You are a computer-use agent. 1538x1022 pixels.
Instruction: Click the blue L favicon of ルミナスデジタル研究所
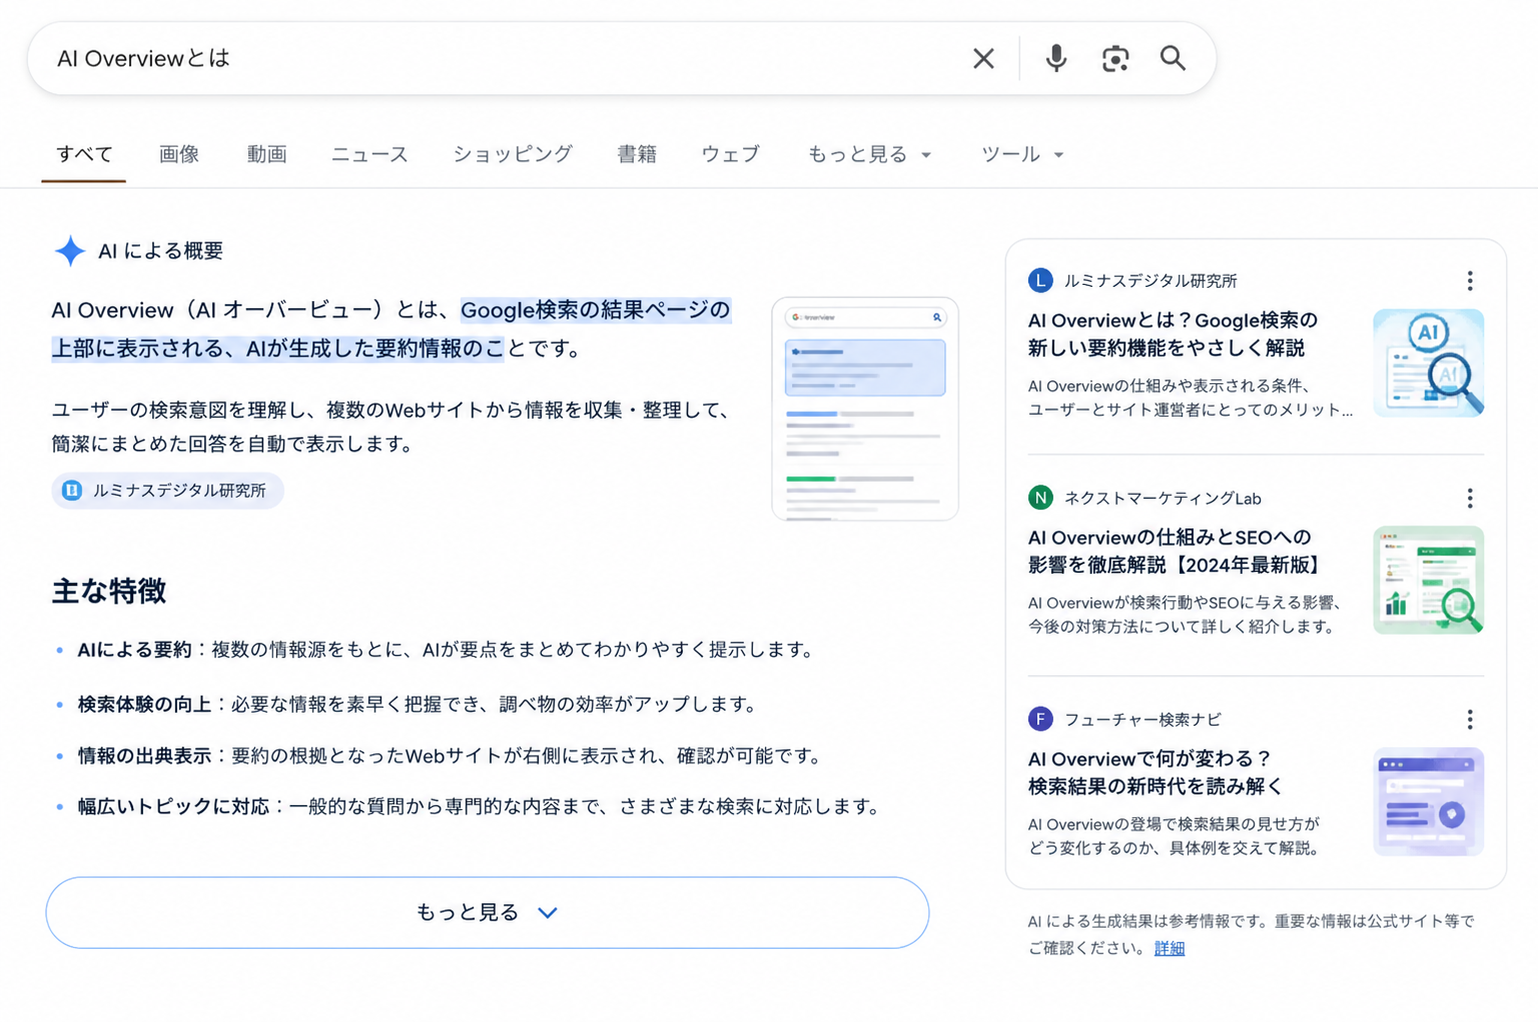click(1040, 280)
